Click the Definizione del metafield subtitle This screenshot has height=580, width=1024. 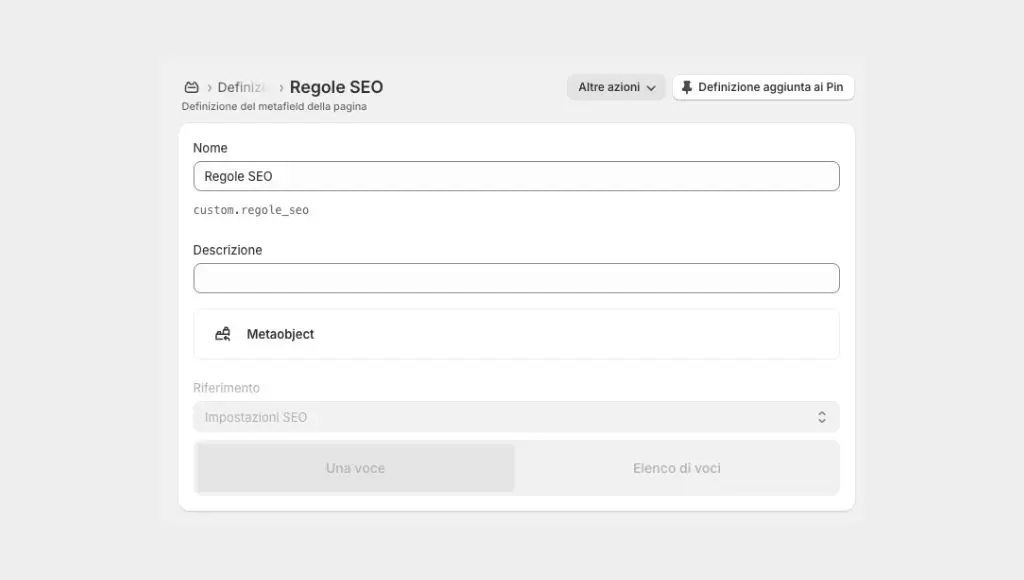tap(274, 106)
